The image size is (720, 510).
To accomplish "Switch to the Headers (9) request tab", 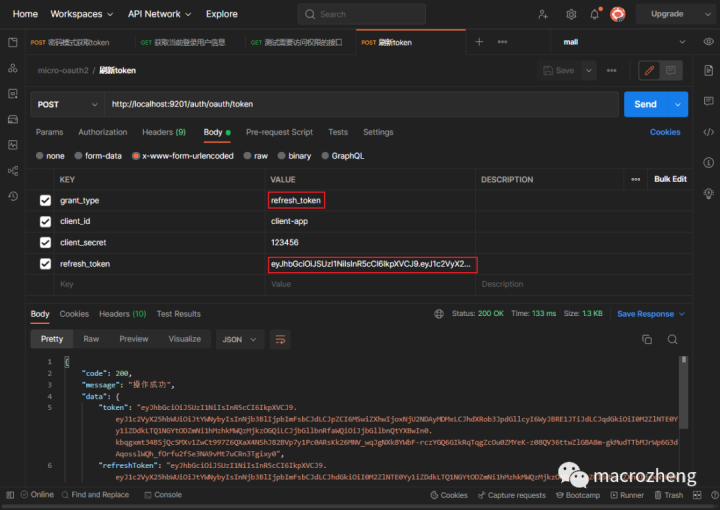I will [x=164, y=132].
